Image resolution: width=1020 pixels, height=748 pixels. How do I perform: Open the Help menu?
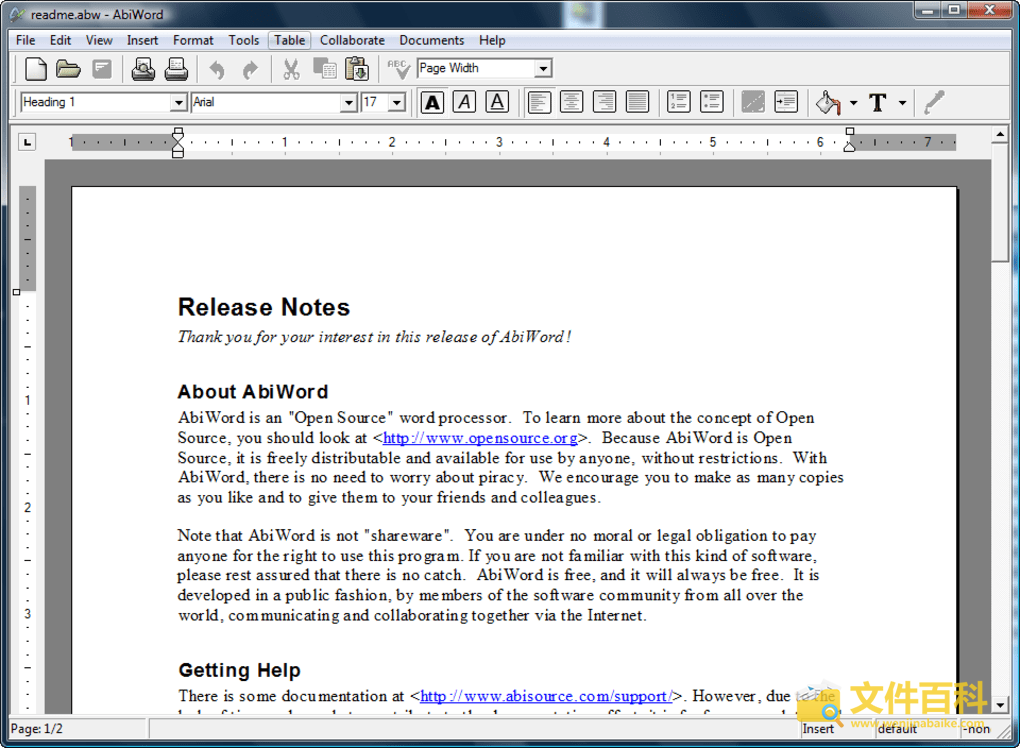(x=492, y=40)
